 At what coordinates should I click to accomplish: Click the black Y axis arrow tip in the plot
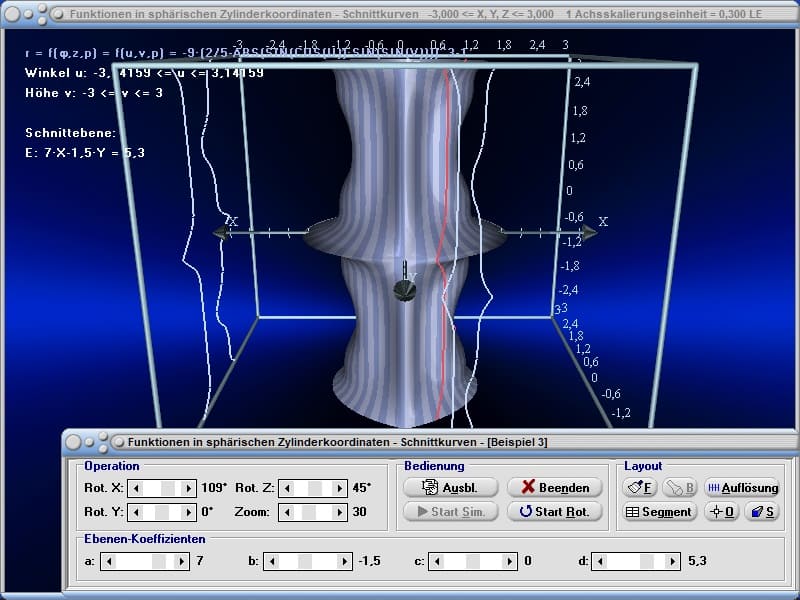pyautogui.click(x=405, y=290)
